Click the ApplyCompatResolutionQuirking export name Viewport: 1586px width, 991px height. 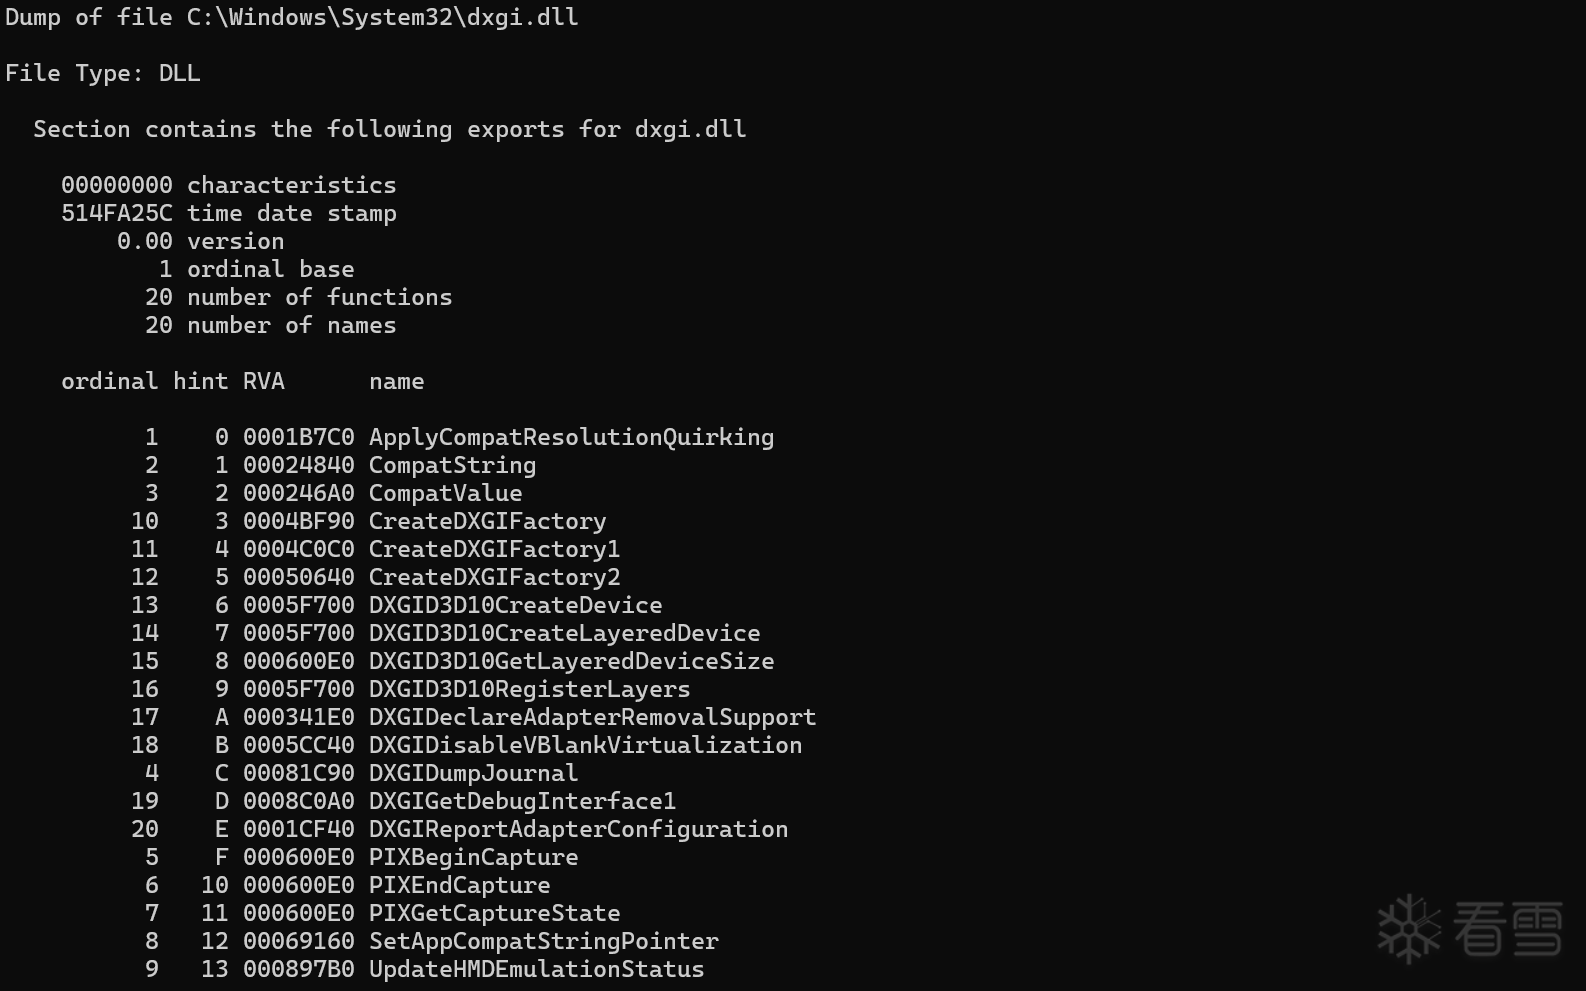click(x=571, y=438)
